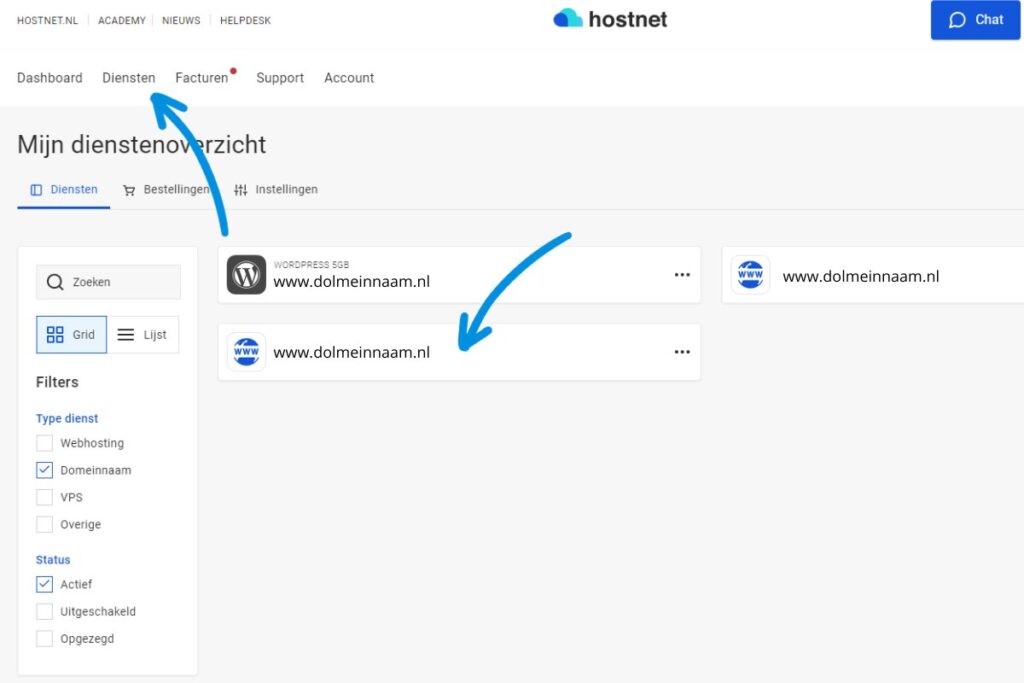Switch to Grid view
Viewport: 1024px width, 683px height.
(x=72, y=335)
